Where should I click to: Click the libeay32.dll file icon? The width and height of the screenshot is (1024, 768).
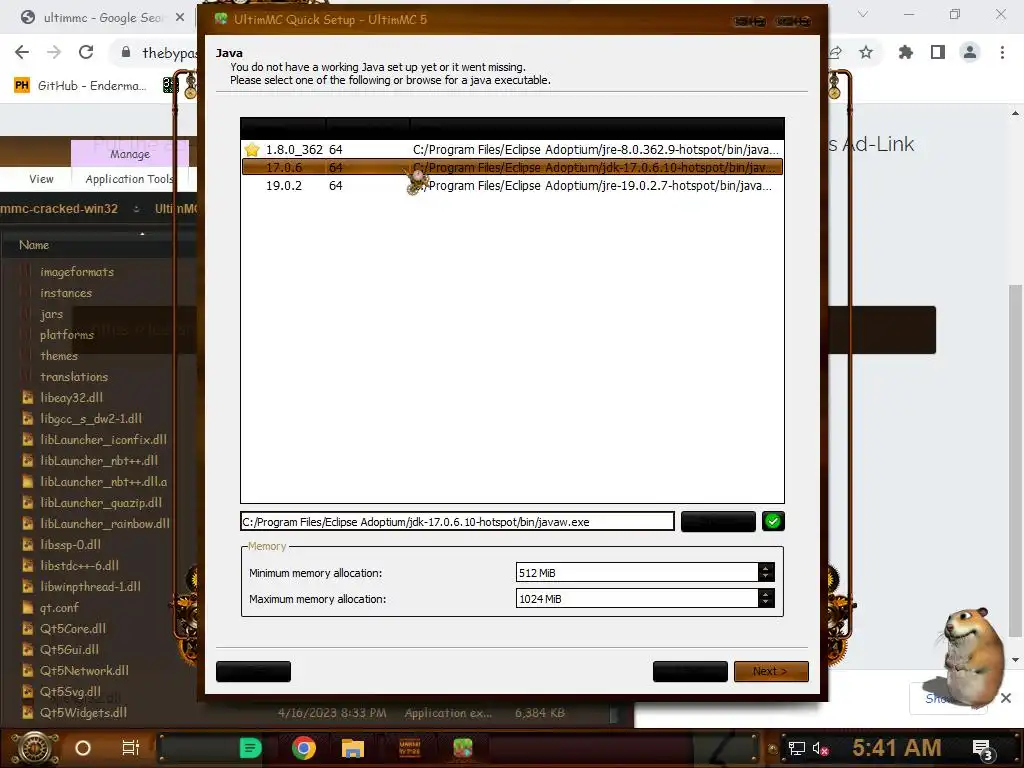pyautogui.click(x=27, y=398)
